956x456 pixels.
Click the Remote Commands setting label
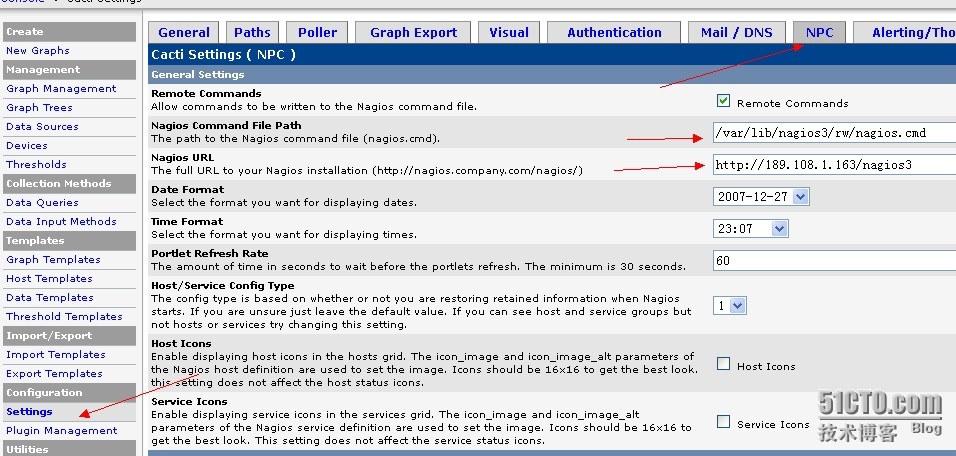click(x=206, y=93)
